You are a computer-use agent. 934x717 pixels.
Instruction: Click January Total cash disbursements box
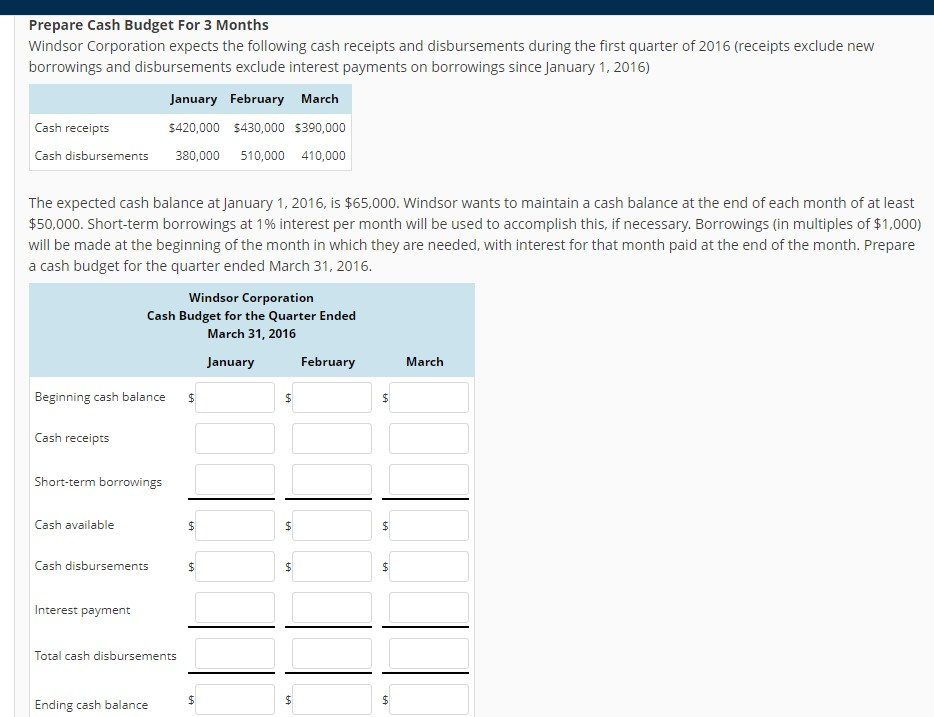pos(235,653)
